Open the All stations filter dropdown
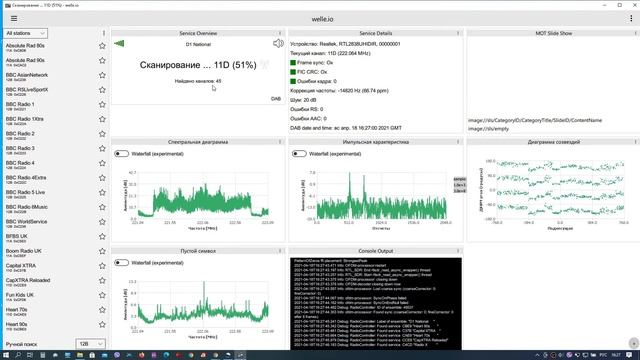This screenshot has height=360, width=640. point(25,33)
